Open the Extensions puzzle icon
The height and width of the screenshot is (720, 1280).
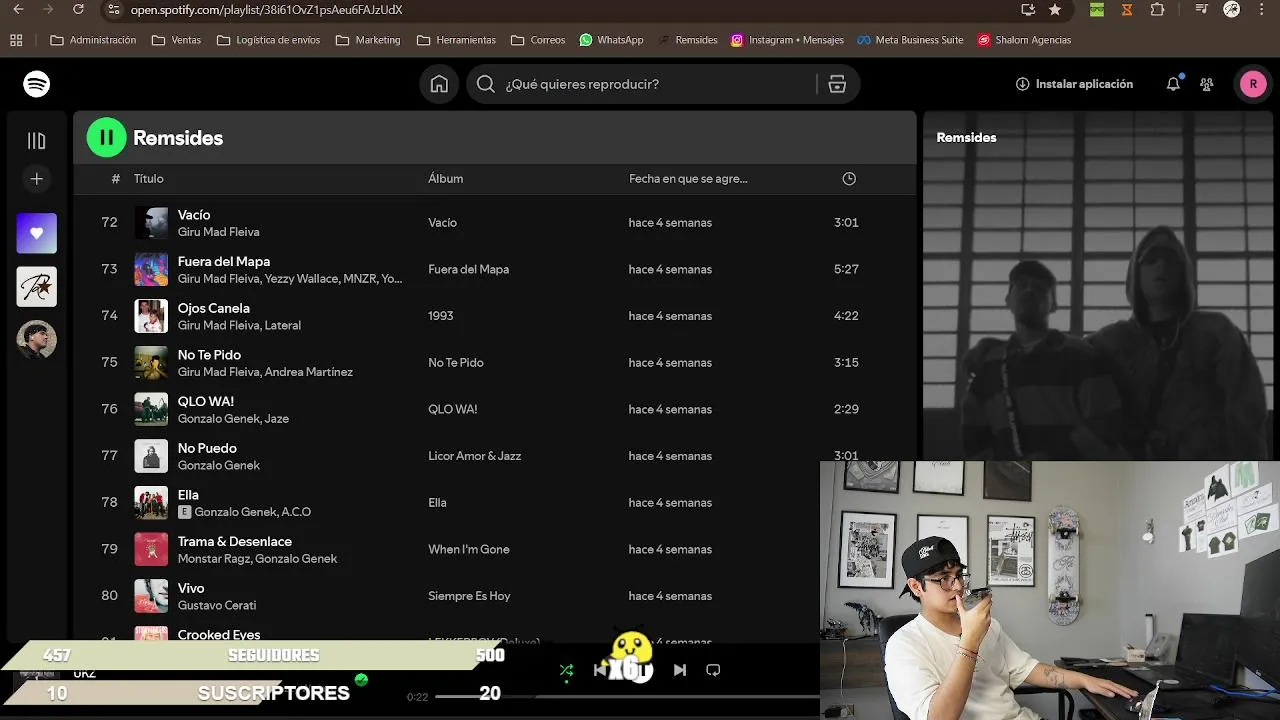click(1158, 10)
